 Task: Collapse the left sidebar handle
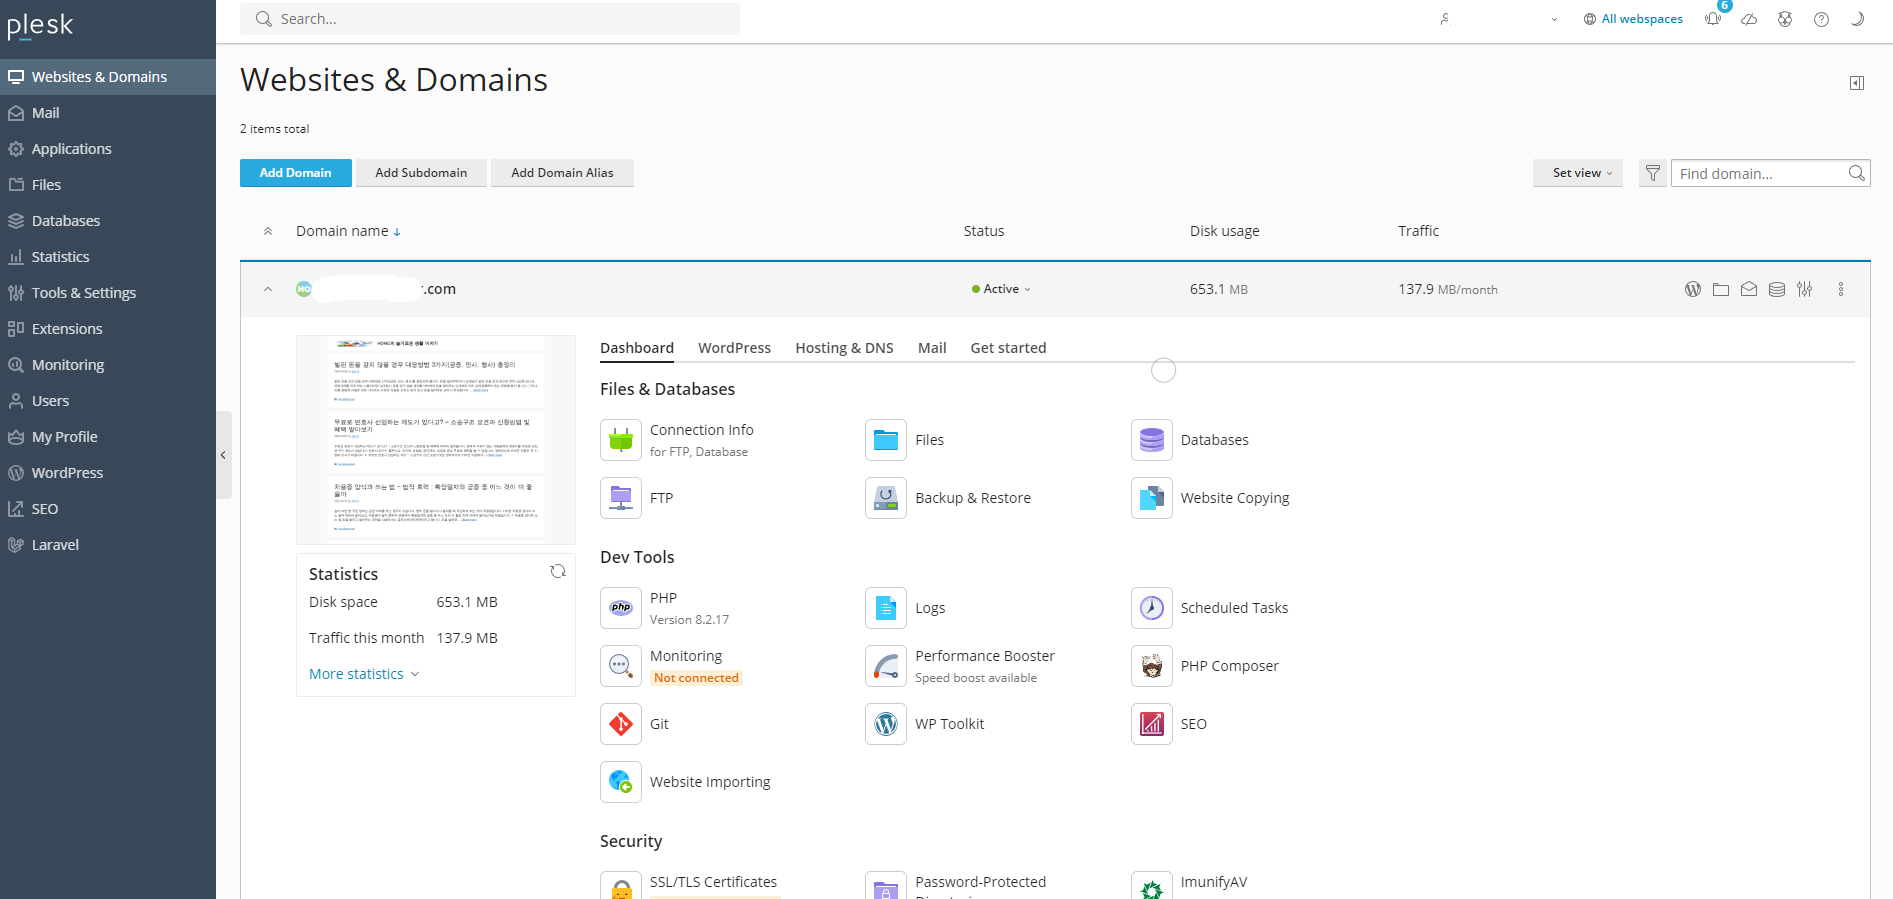click(x=224, y=455)
